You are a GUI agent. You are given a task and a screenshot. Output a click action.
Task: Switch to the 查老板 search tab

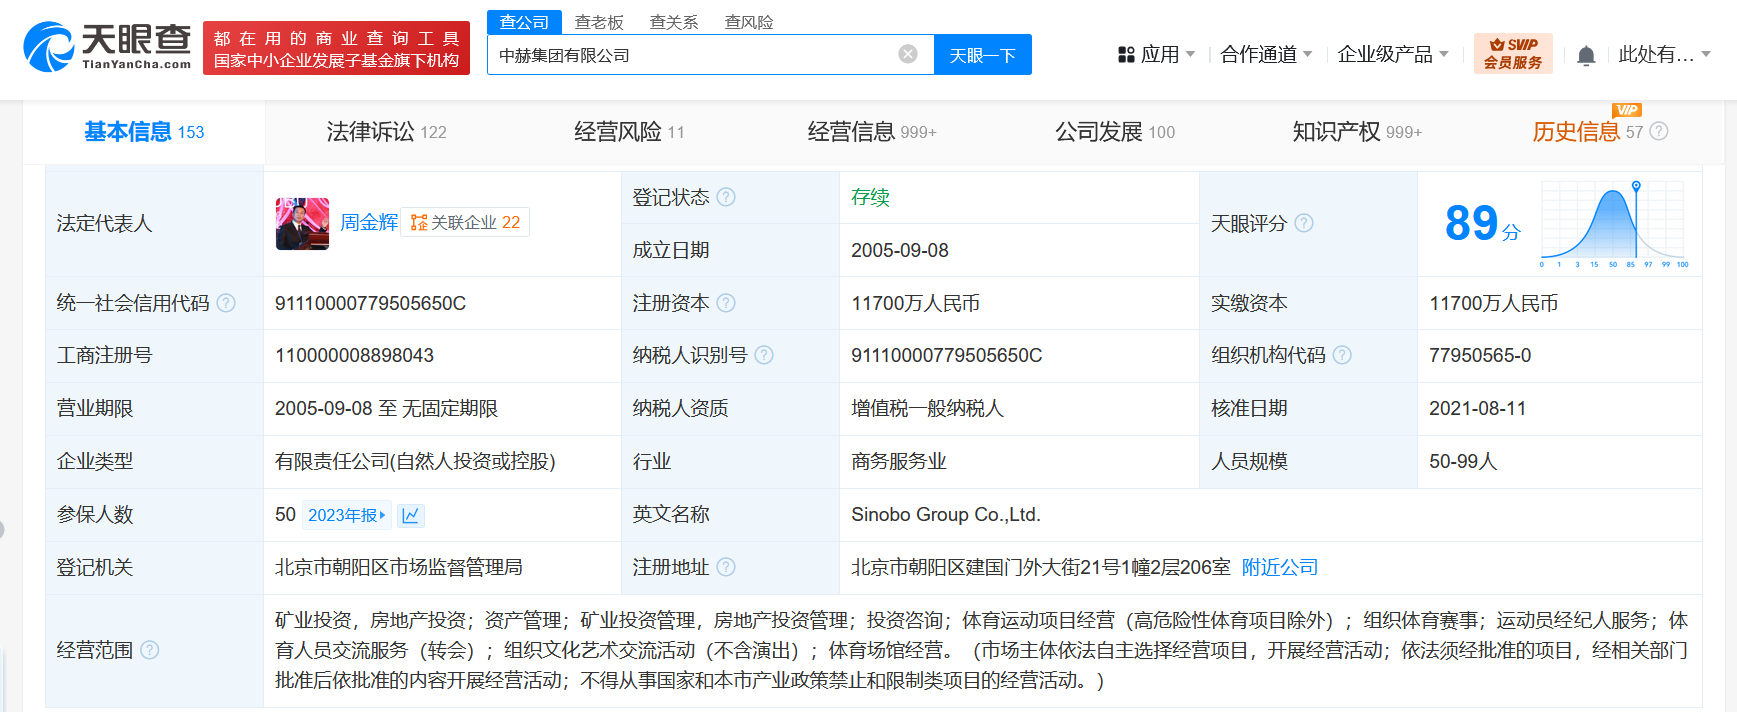[x=599, y=22]
